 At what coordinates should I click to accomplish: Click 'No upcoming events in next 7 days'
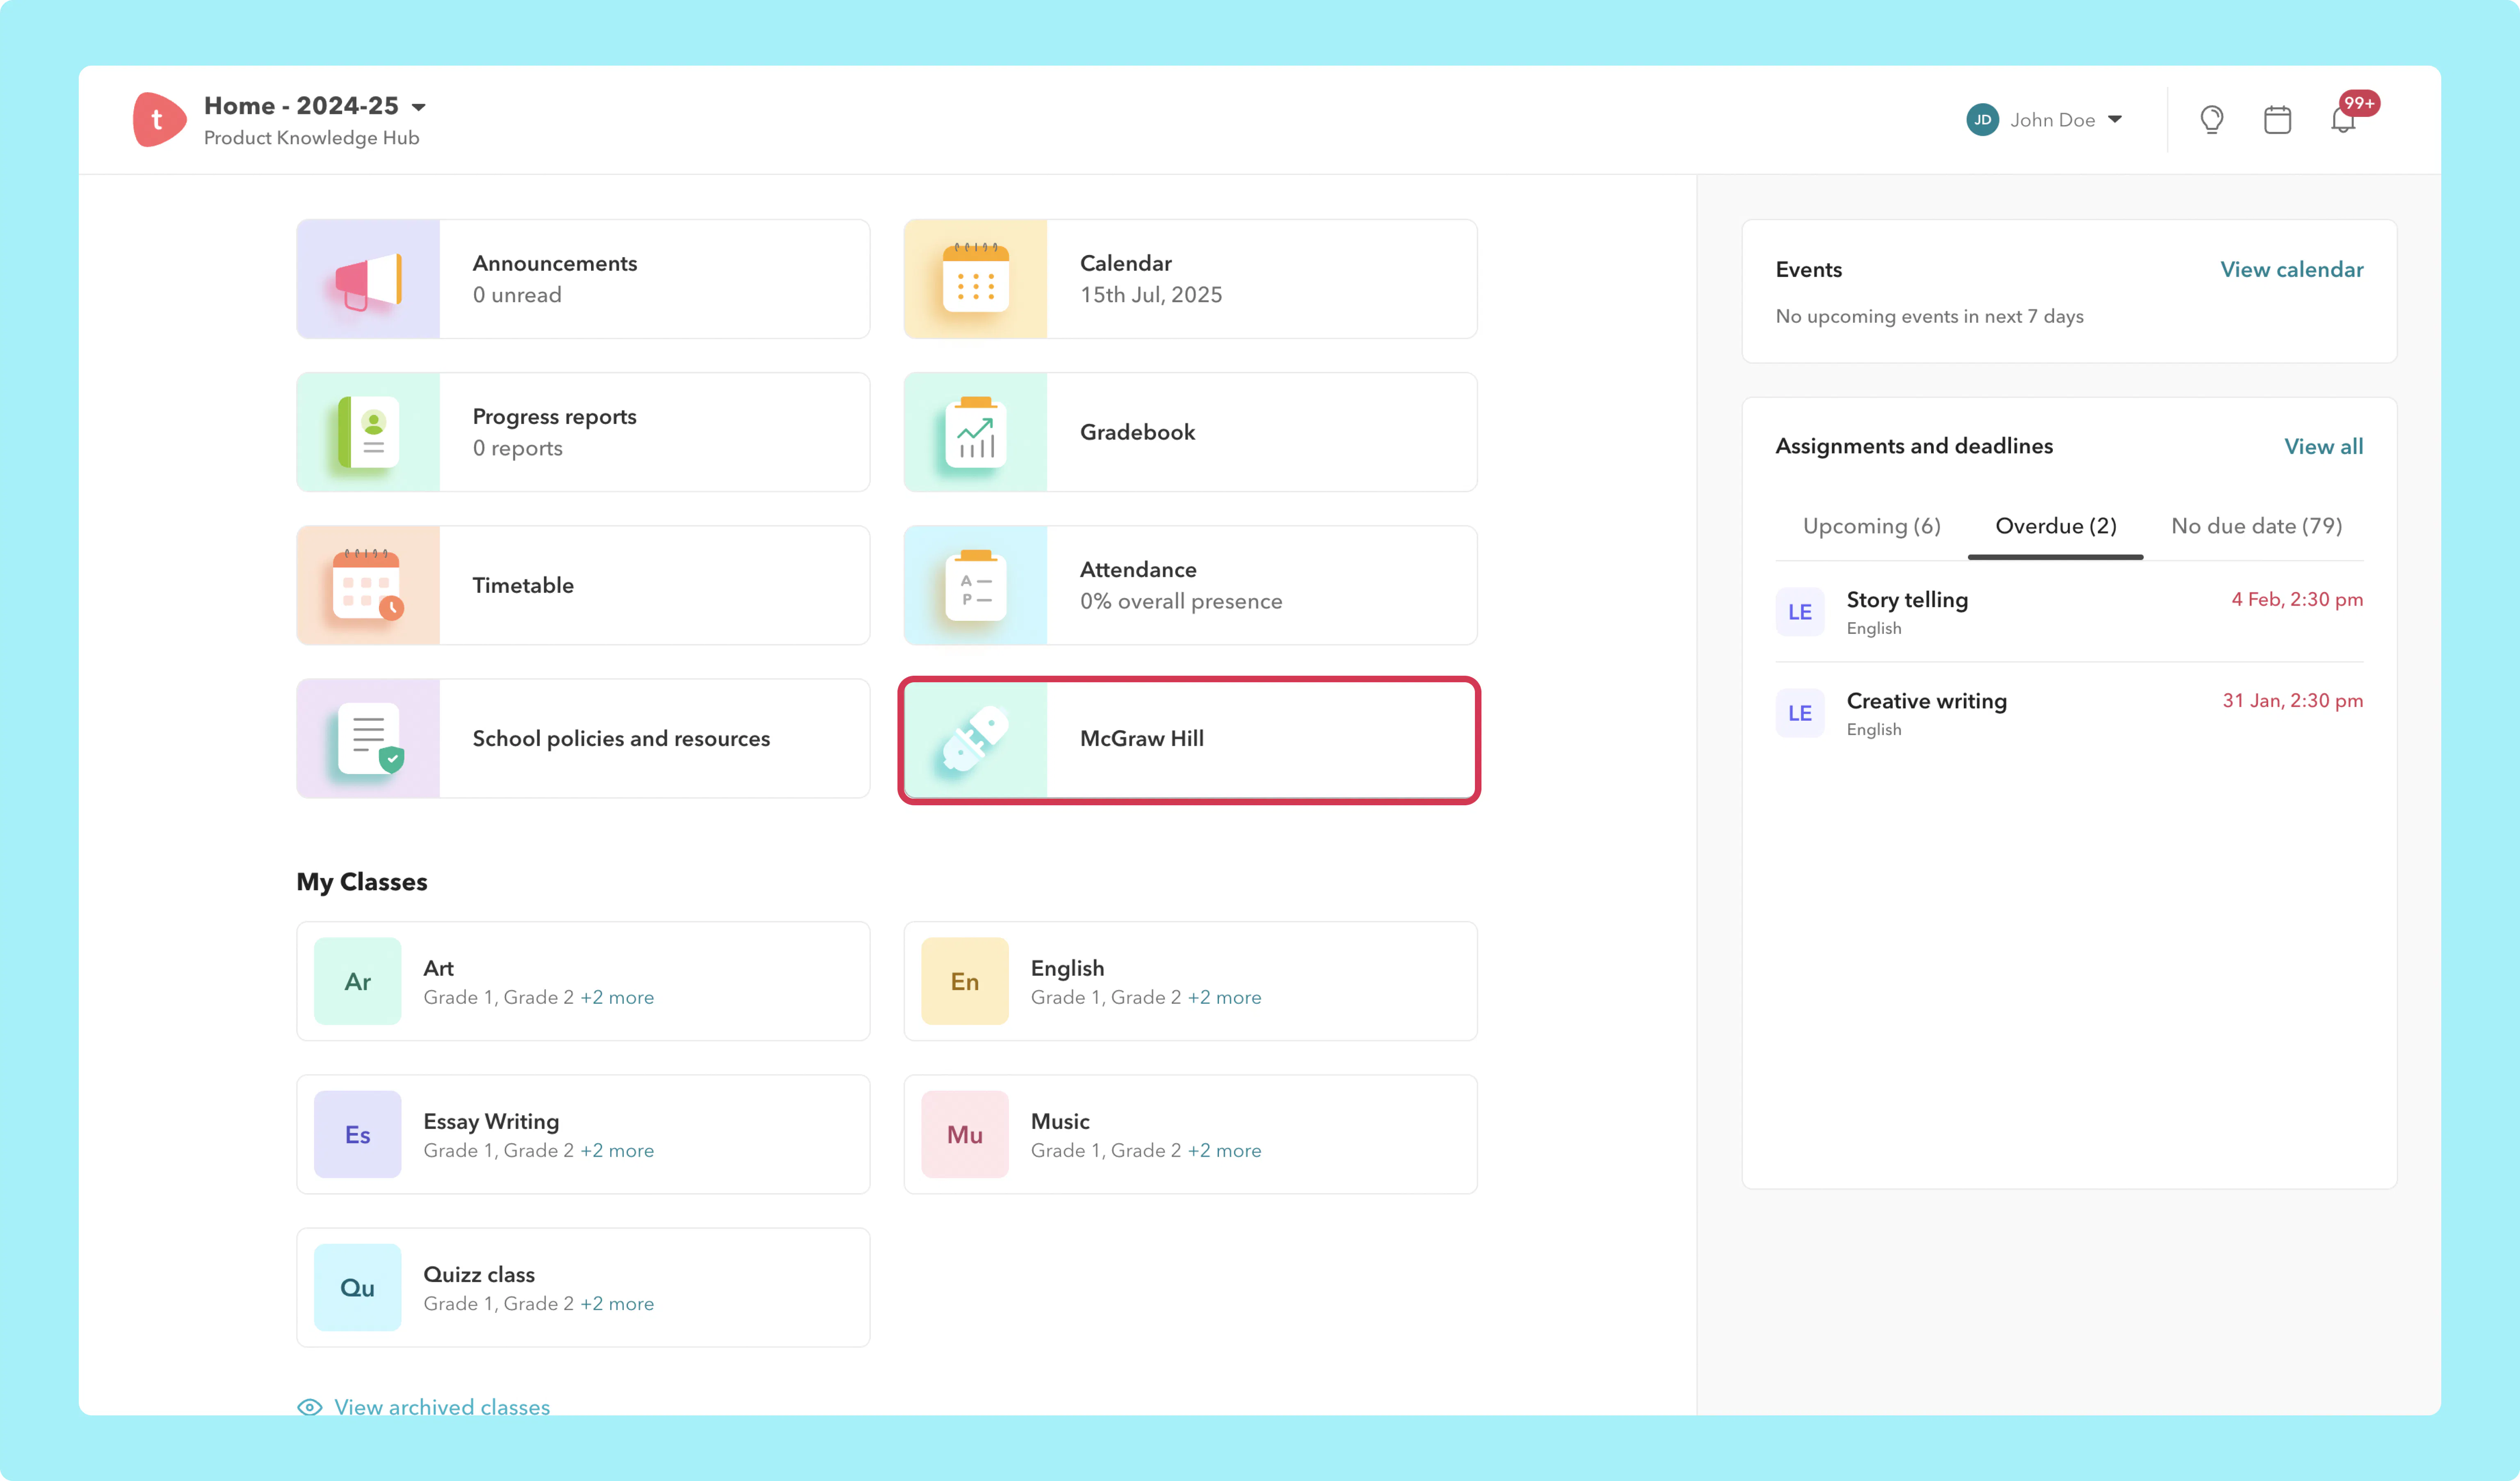(x=1930, y=316)
